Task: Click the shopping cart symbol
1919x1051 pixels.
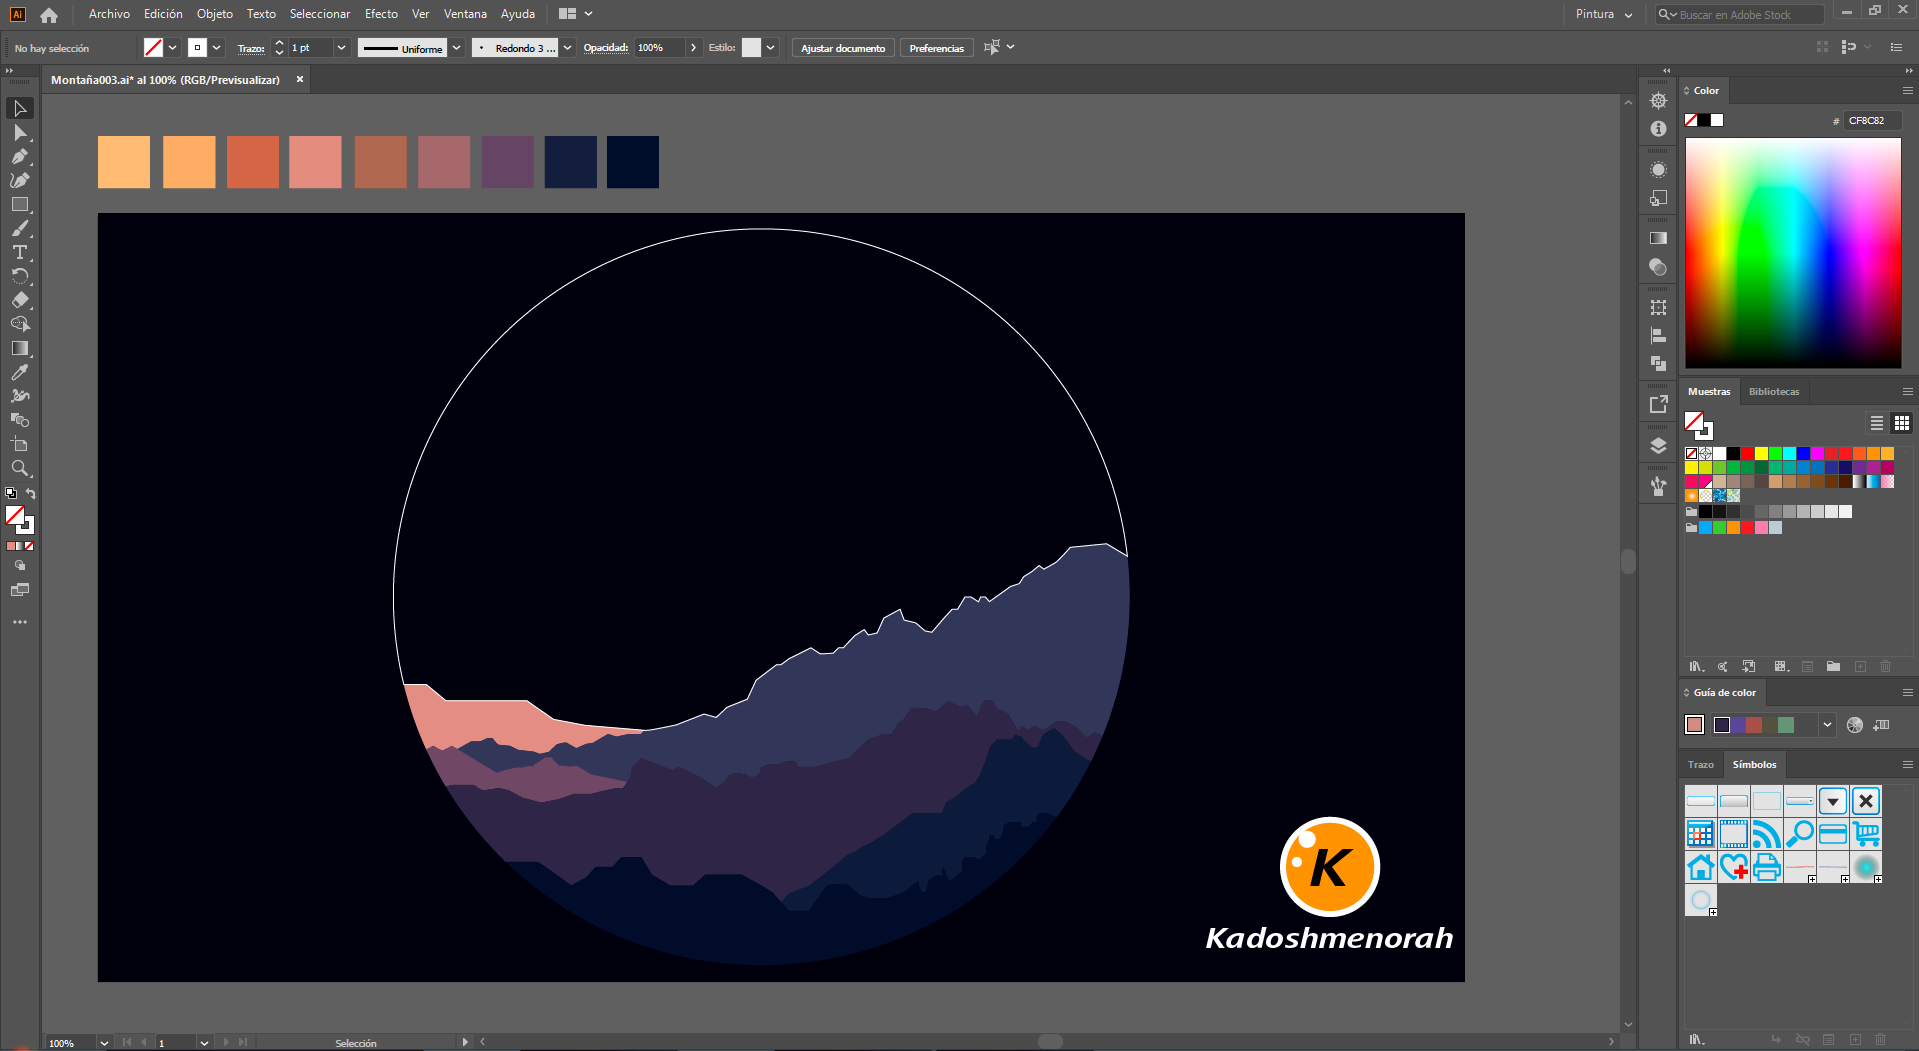Action: coord(1866,834)
